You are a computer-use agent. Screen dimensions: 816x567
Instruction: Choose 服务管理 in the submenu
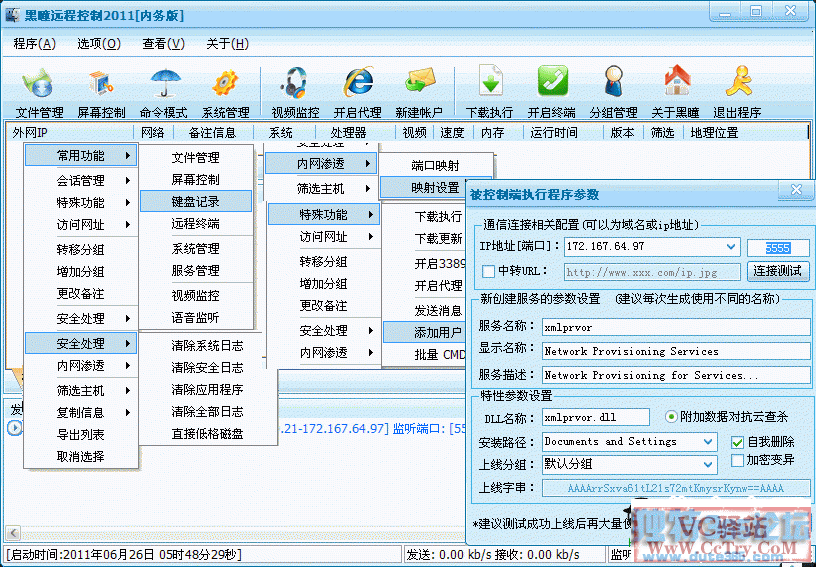[x=196, y=270]
